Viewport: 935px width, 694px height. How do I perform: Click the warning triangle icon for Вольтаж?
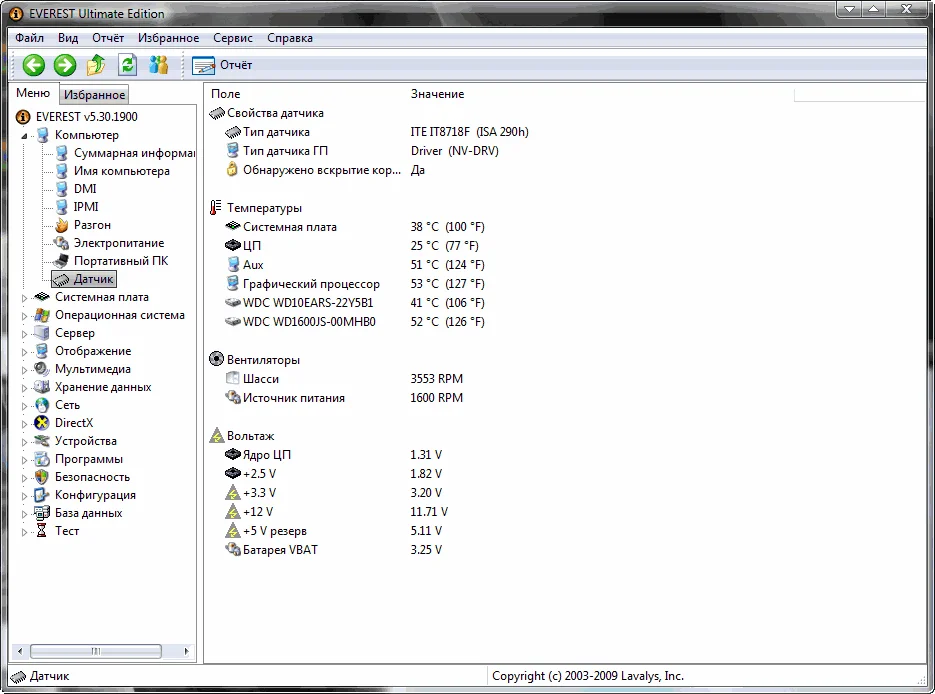(x=216, y=436)
